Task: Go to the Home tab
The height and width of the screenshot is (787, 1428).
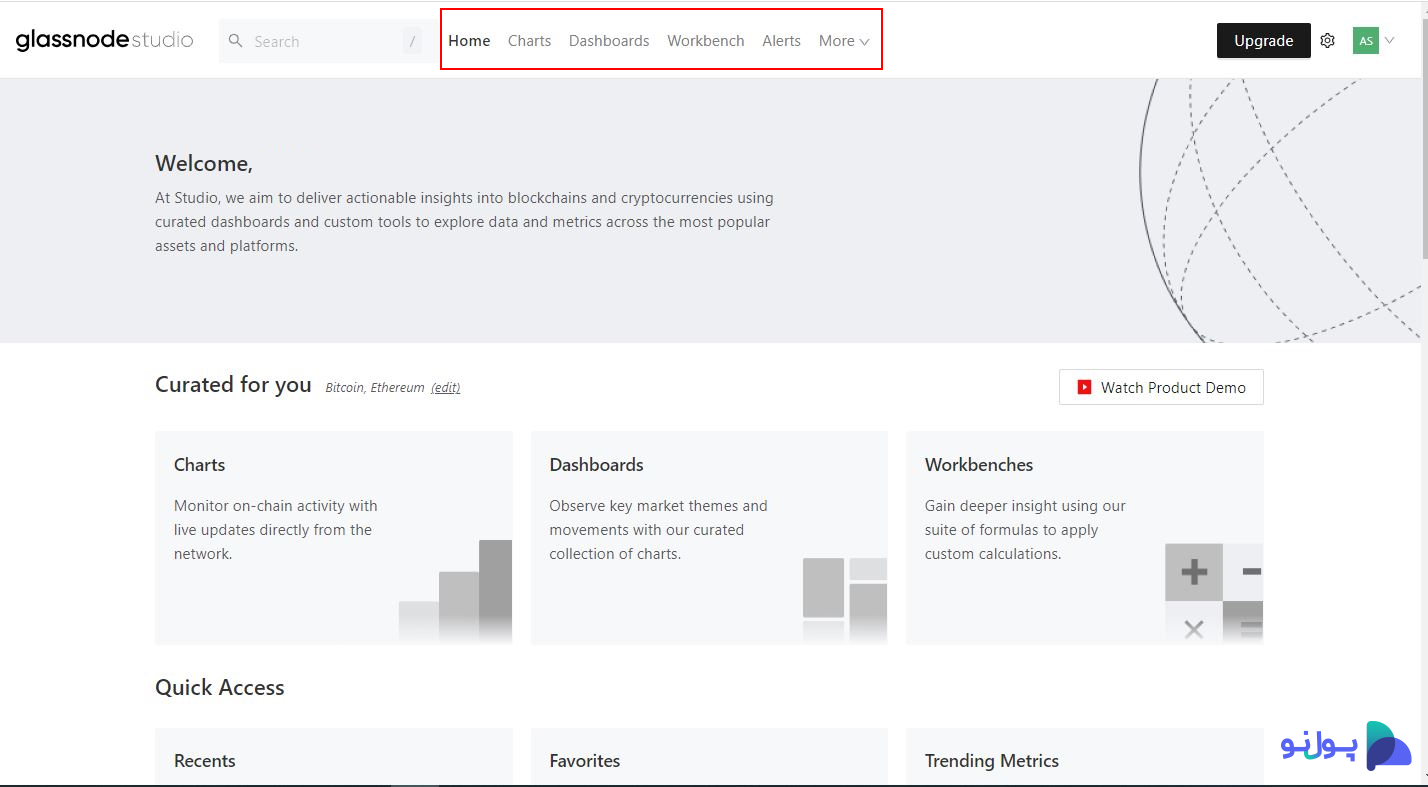Action: click(469, 41)
